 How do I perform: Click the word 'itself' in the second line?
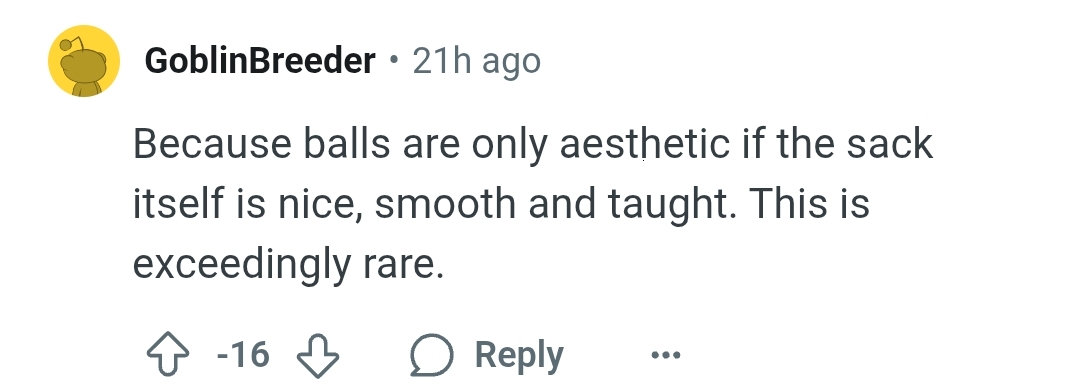click(x=179, y=204)
